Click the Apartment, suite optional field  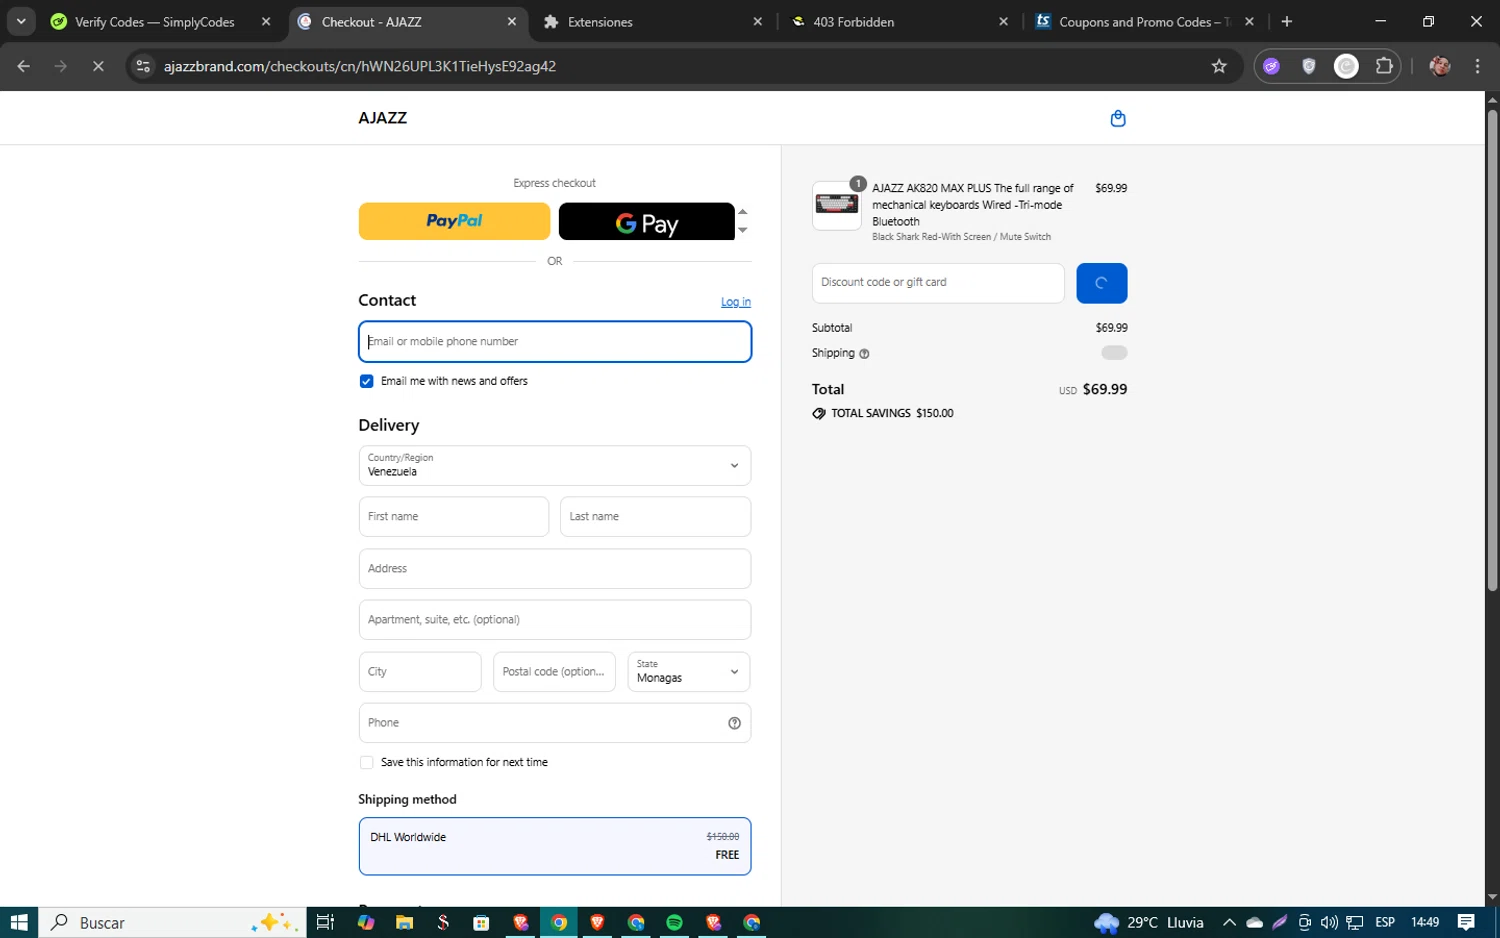pos(555,620)
